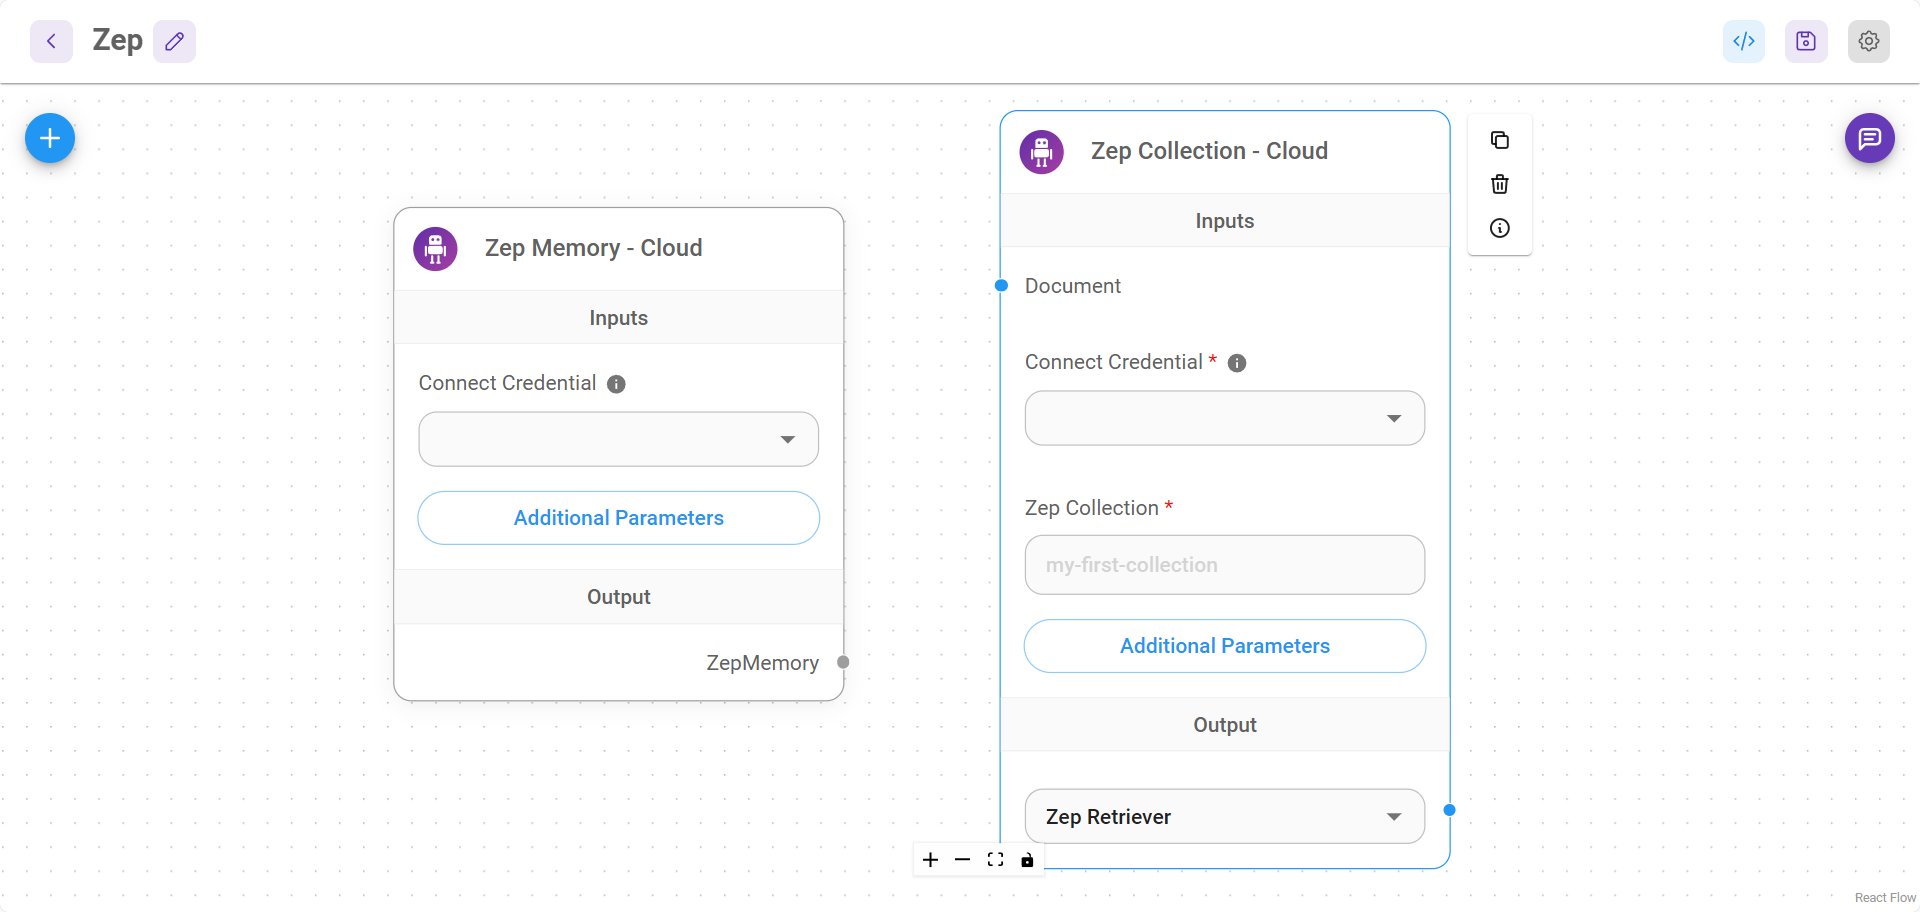This screenshot has width=1920, height=912.
Task: Click the Zep Retriever output connector handle
Action: pyautogui.click(x=1449, y=810)
